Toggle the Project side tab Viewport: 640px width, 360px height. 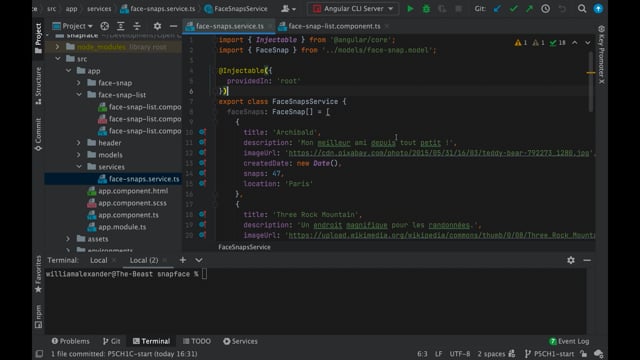[38, 38]
